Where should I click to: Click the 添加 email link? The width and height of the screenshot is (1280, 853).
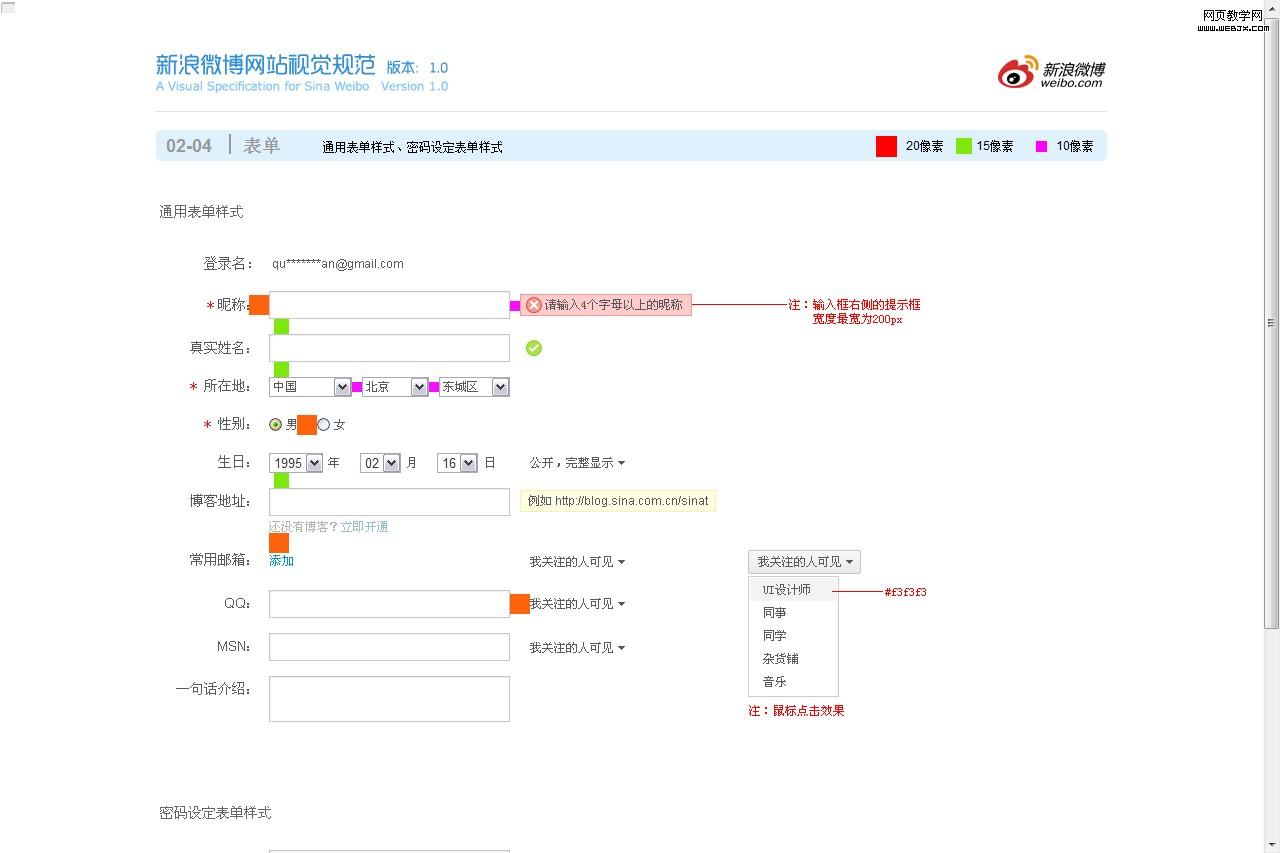[x=281, y=561]
